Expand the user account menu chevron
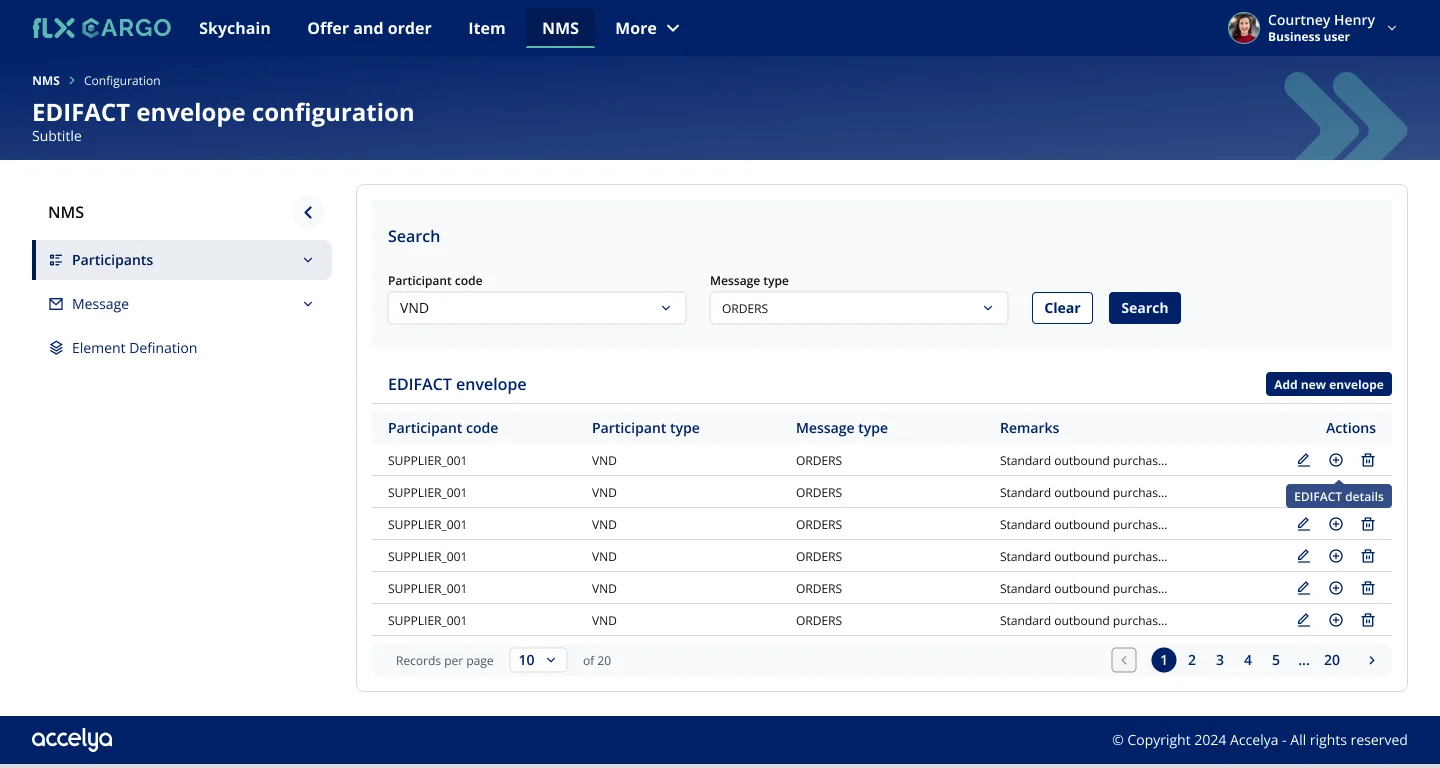The height and width of the screenshot is (768, 1440). tap(1392, 28)
